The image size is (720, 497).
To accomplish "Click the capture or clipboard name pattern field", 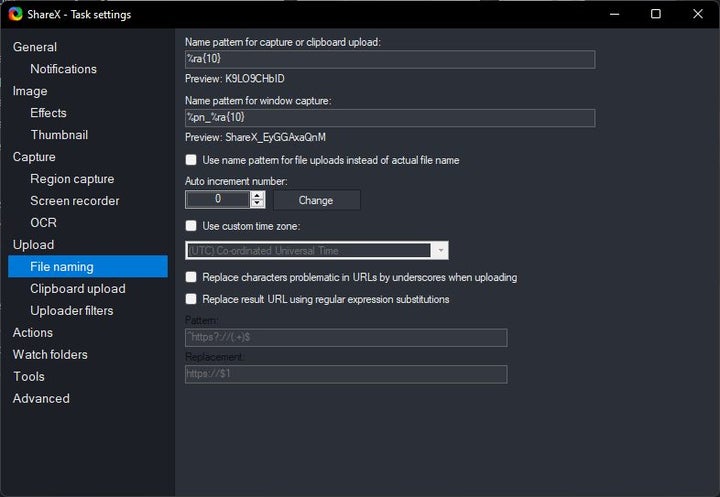I will [390, 59].
